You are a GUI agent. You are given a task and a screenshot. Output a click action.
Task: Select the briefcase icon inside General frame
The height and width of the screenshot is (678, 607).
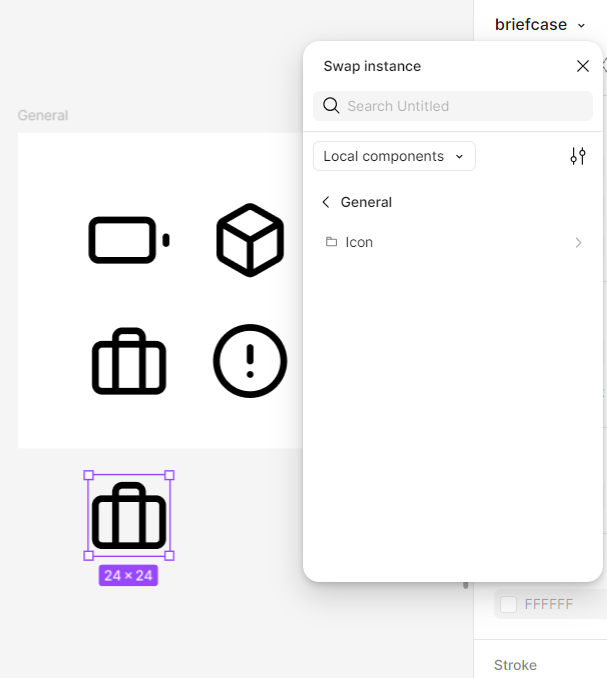pos(129,361)
